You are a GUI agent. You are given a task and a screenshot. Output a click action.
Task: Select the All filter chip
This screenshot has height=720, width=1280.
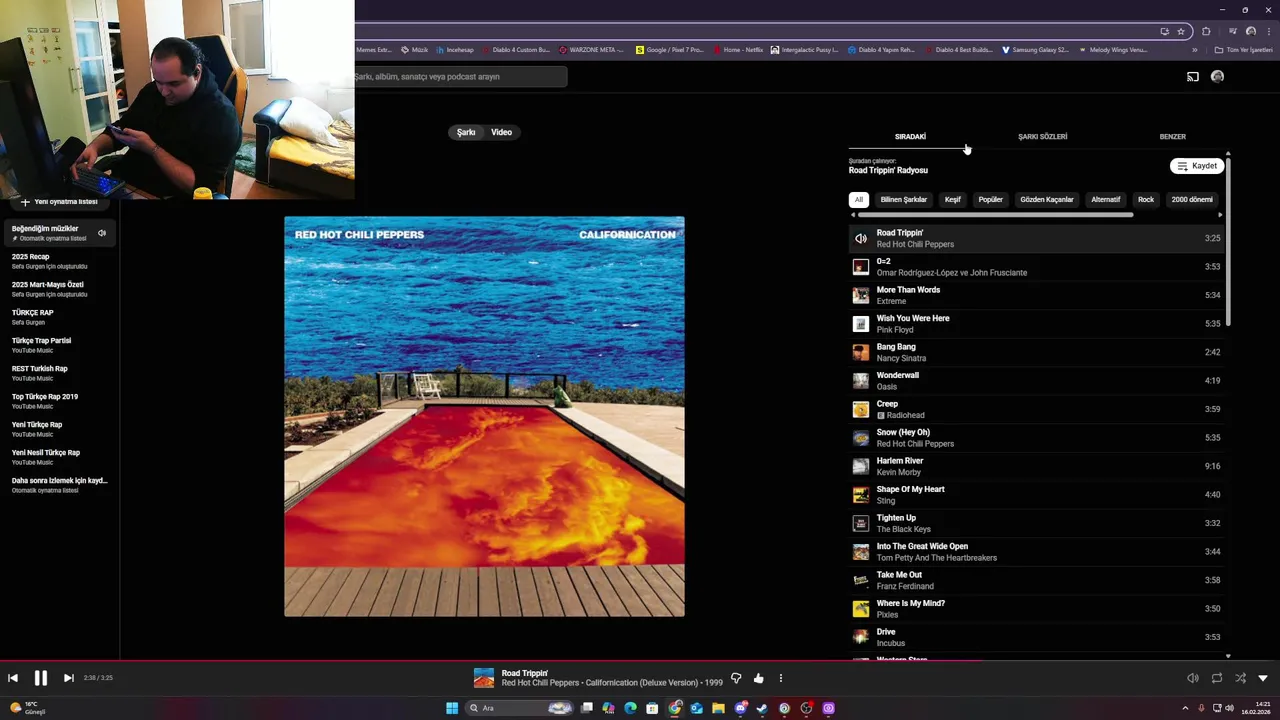tap(858, 199)
